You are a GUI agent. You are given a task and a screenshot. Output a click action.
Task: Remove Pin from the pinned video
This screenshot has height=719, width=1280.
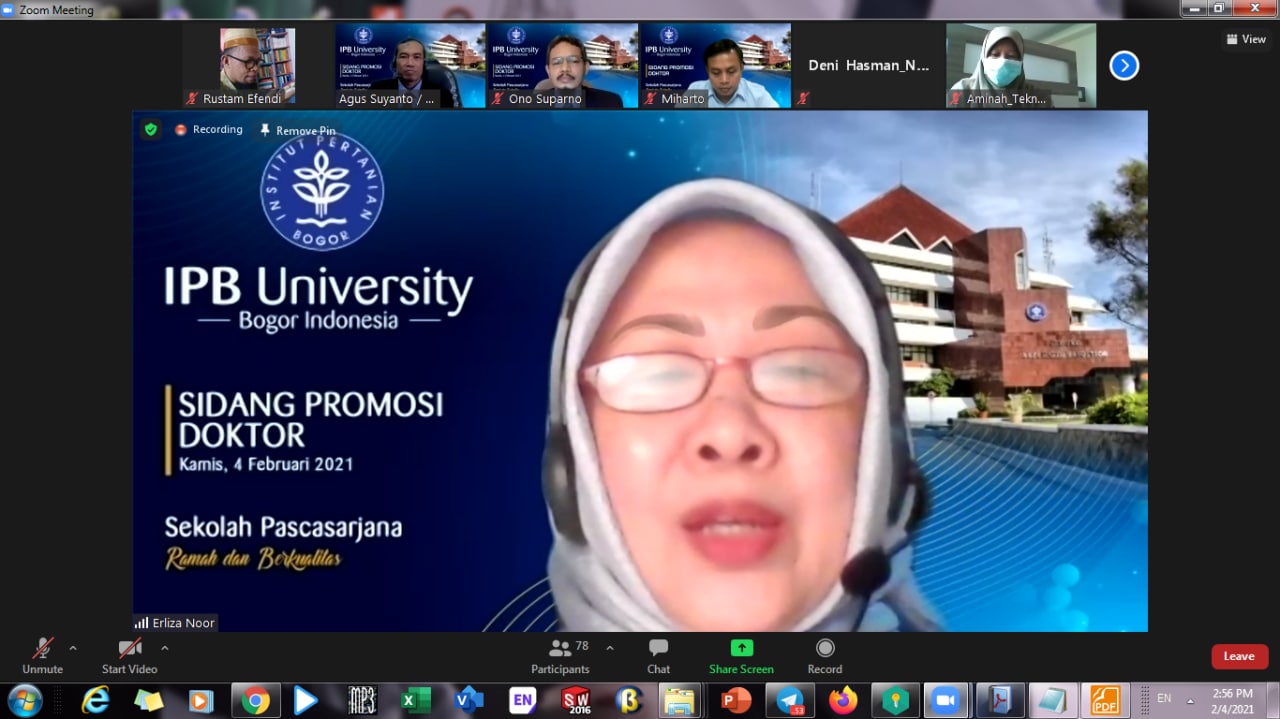[x=297, y=130]
